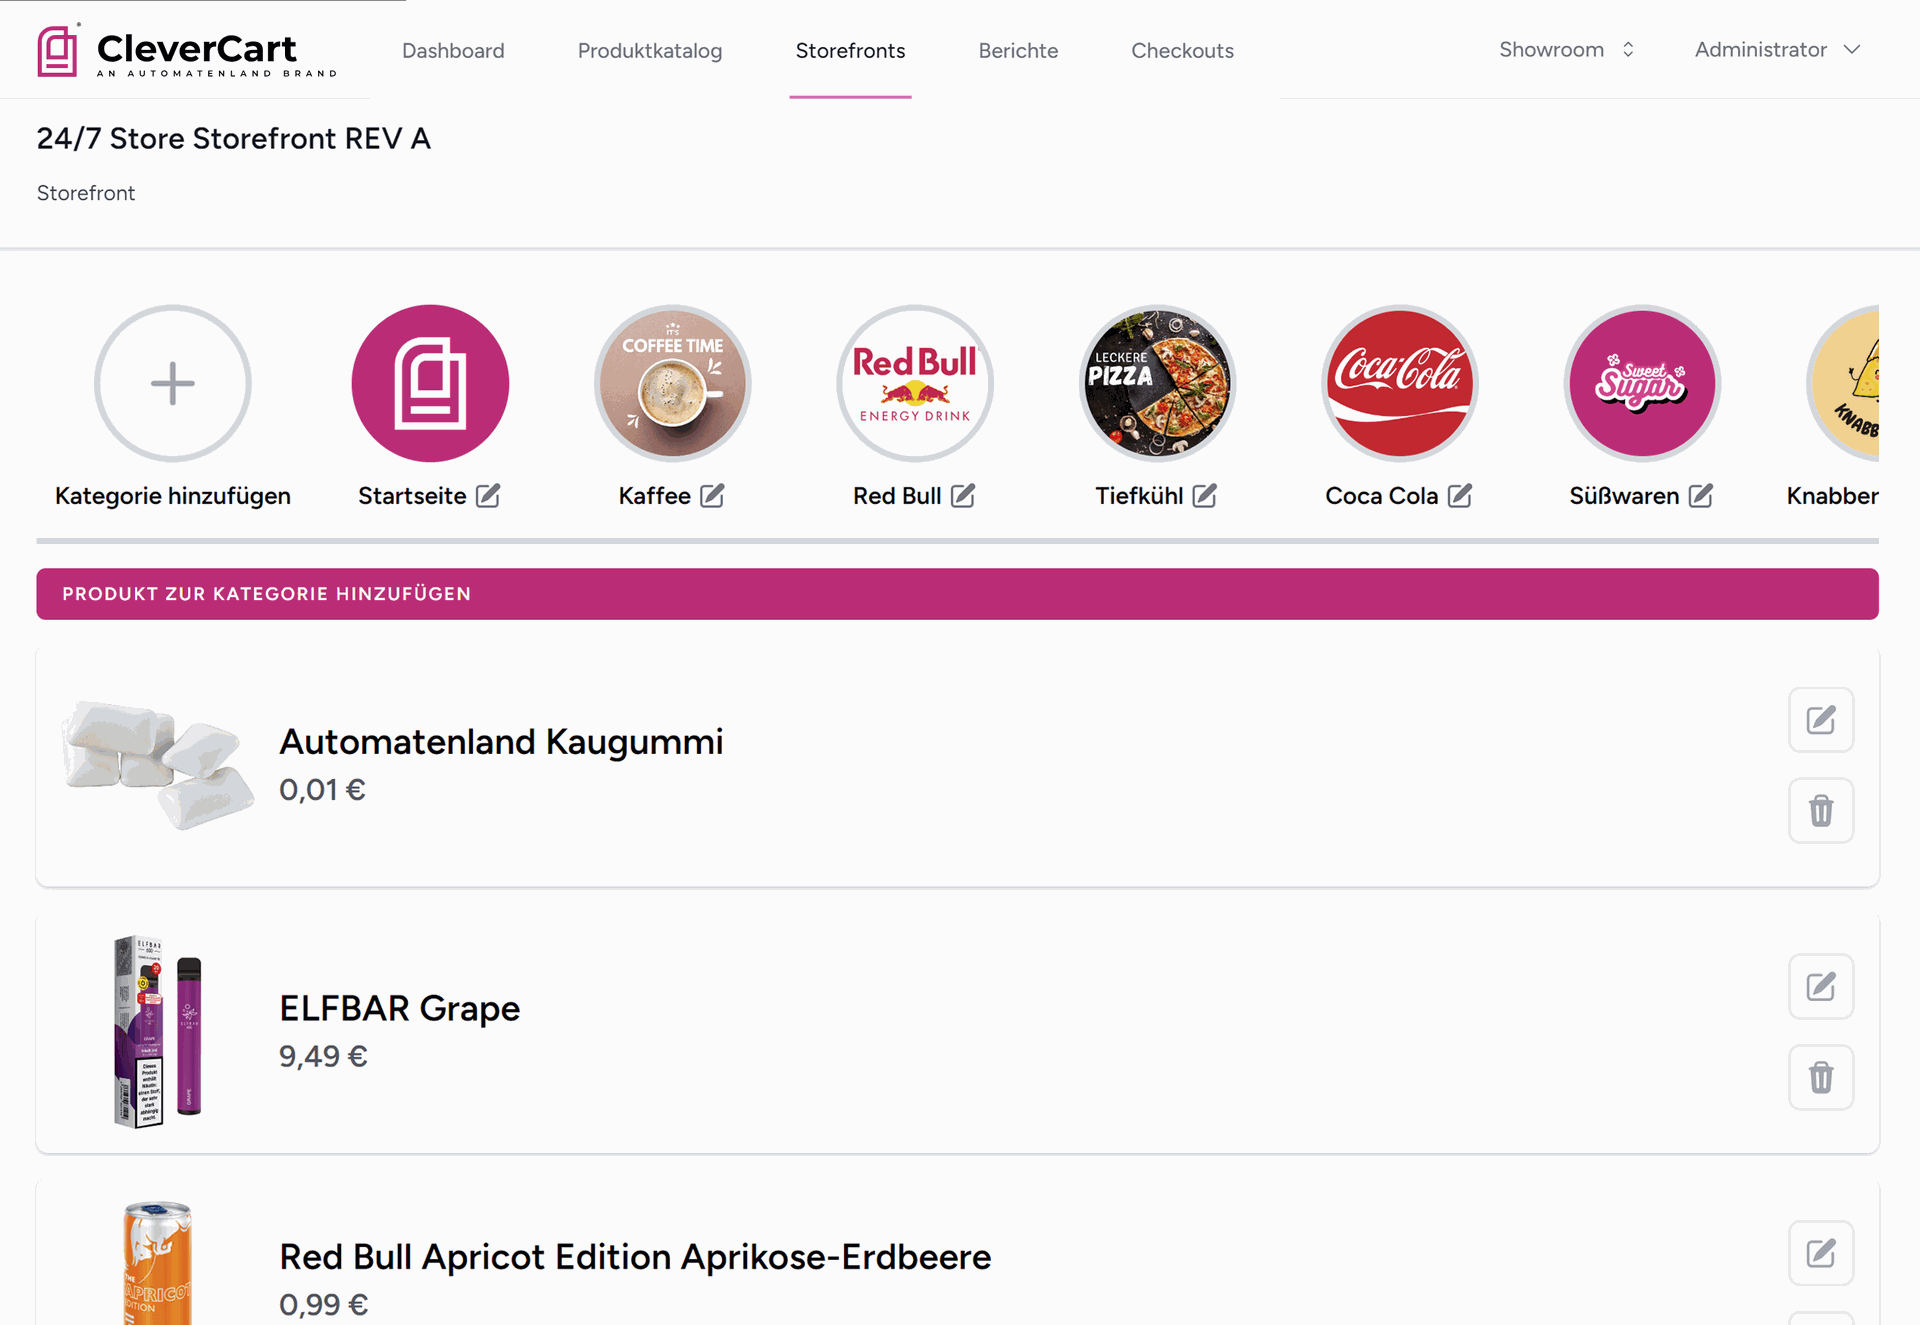Screen dimensions: 1920x1325
Task: Click edit icon next to Tiefkühl
Action: tap(1205, 496)
